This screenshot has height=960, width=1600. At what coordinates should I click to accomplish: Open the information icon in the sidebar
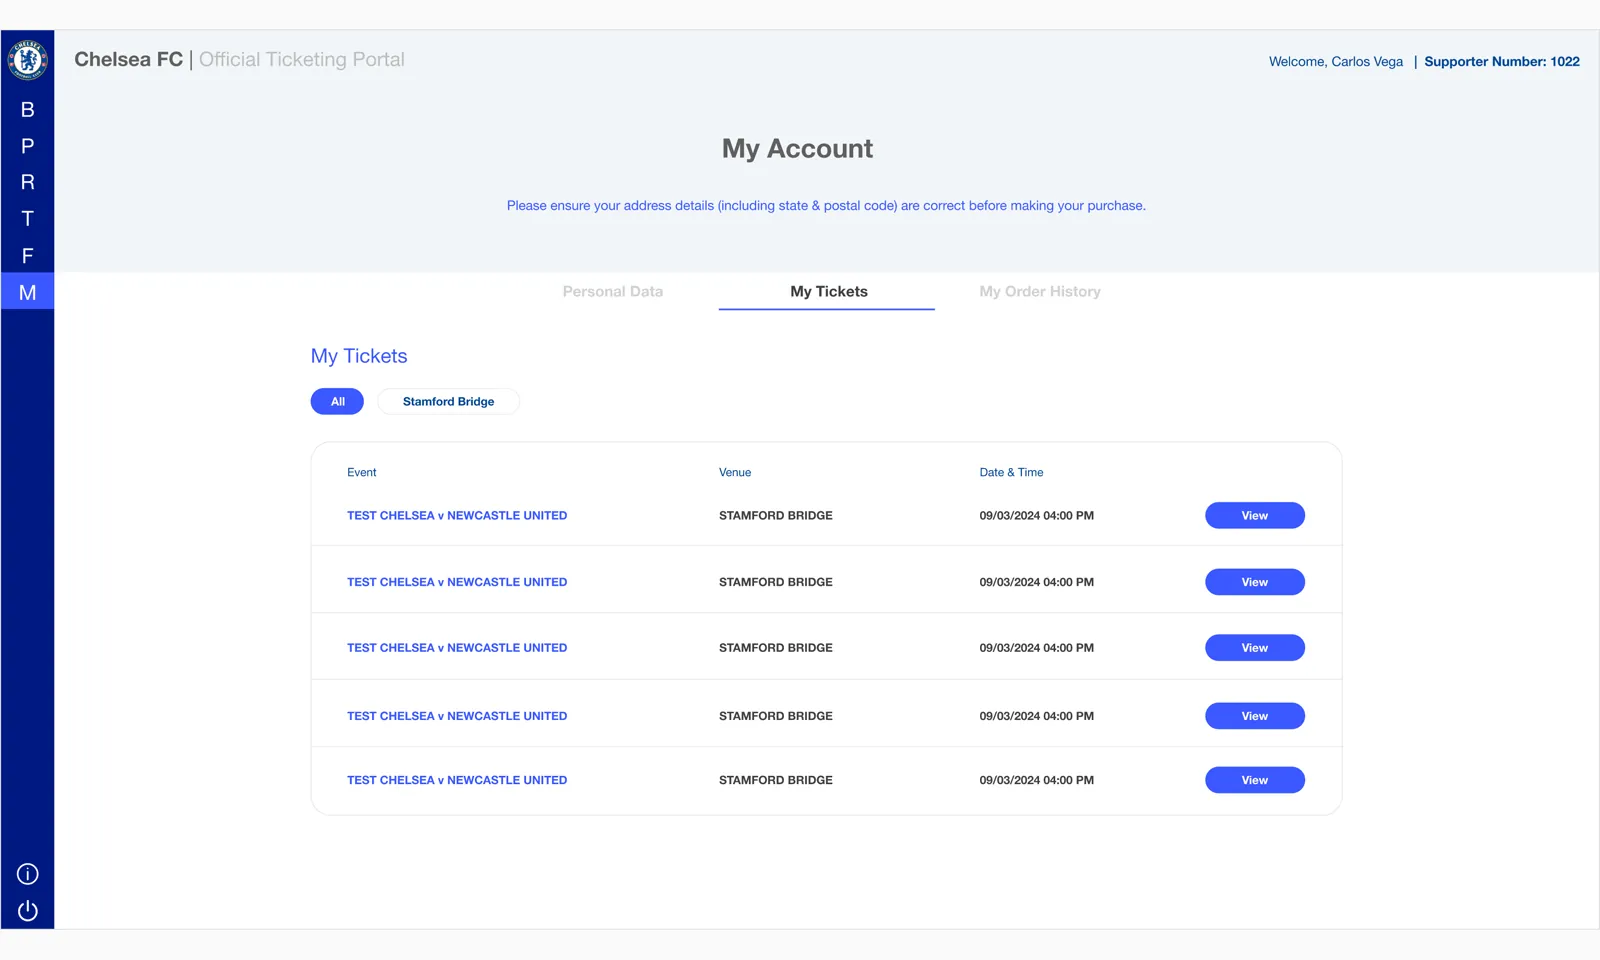point(28,874)
